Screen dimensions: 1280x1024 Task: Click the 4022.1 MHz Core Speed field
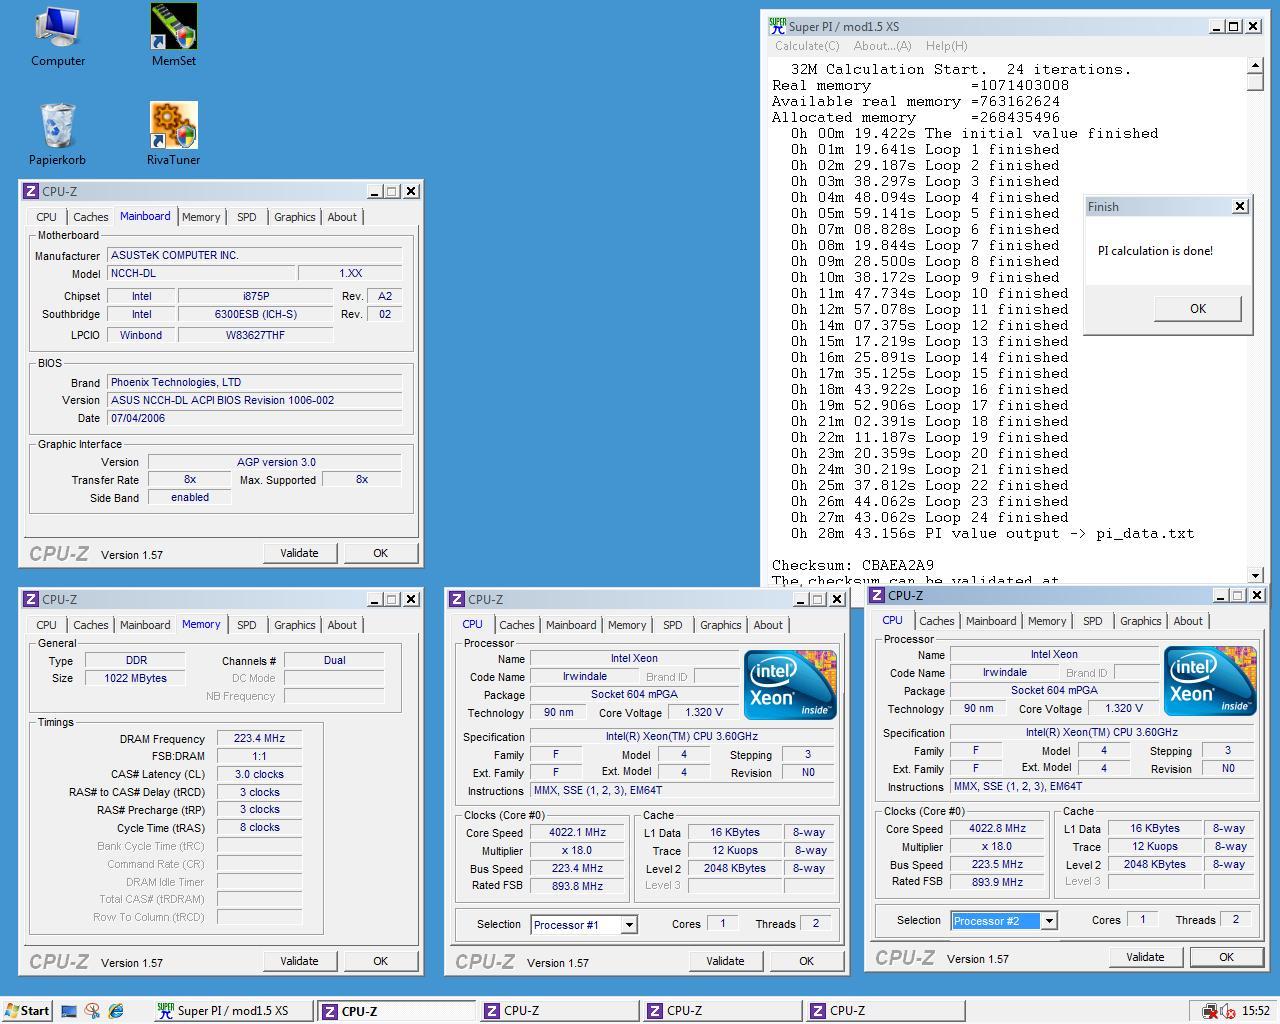point(577,833)
